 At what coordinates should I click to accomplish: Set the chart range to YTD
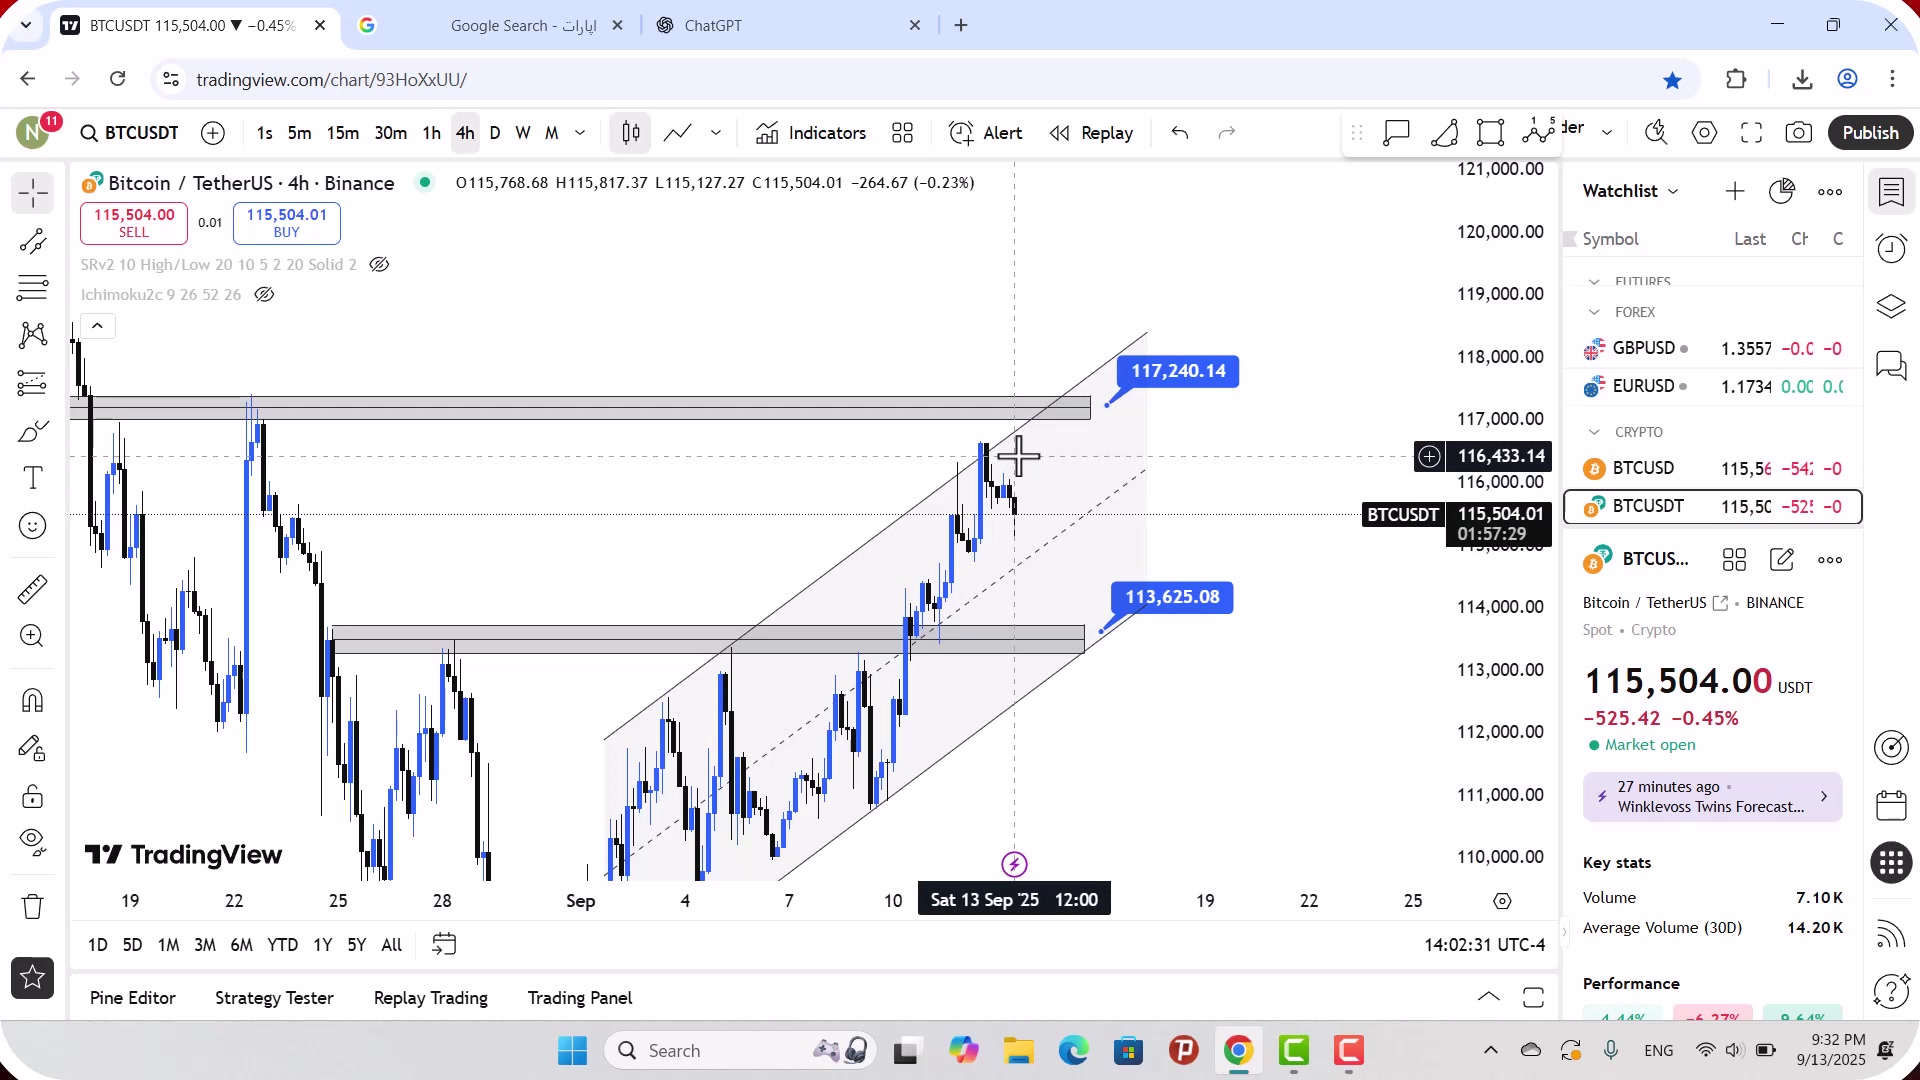282,945
